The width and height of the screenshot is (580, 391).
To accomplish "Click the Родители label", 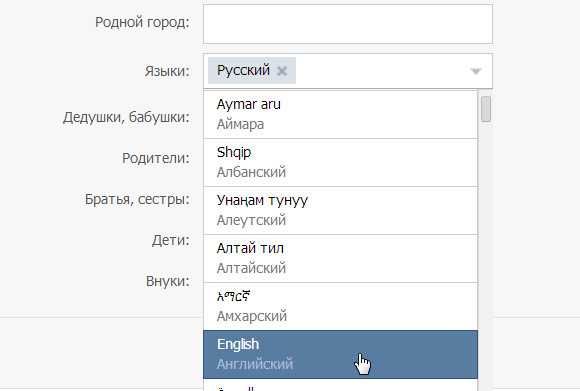I will (x=156, y=158).
